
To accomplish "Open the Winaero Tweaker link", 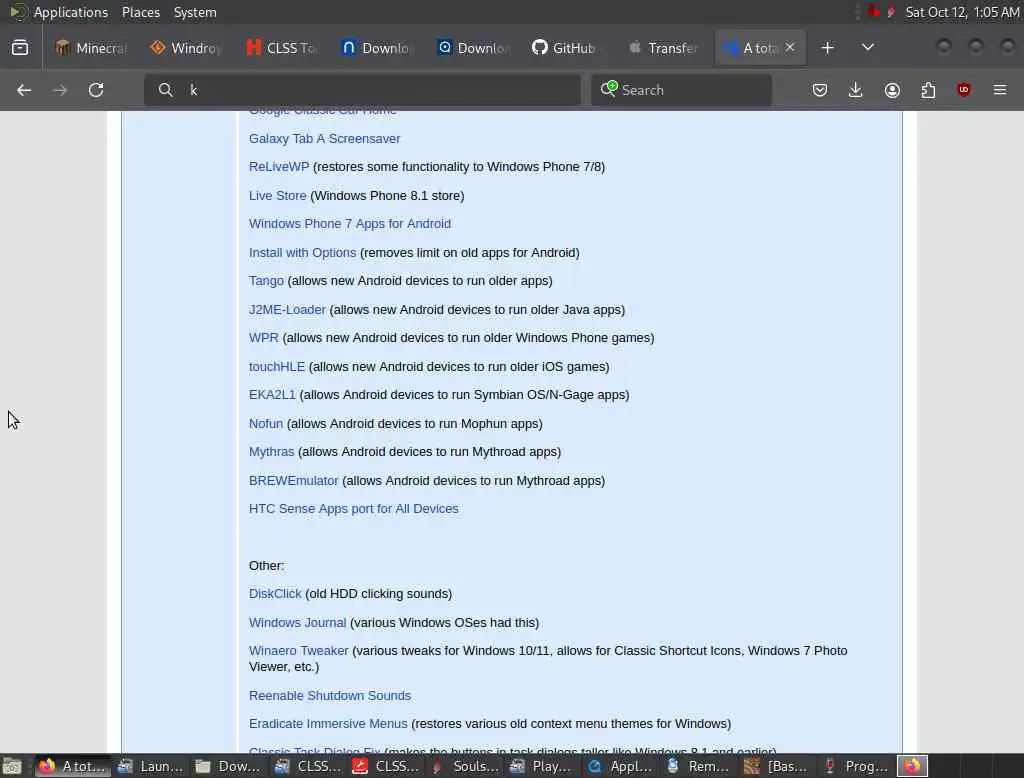I will coord(298,651).
